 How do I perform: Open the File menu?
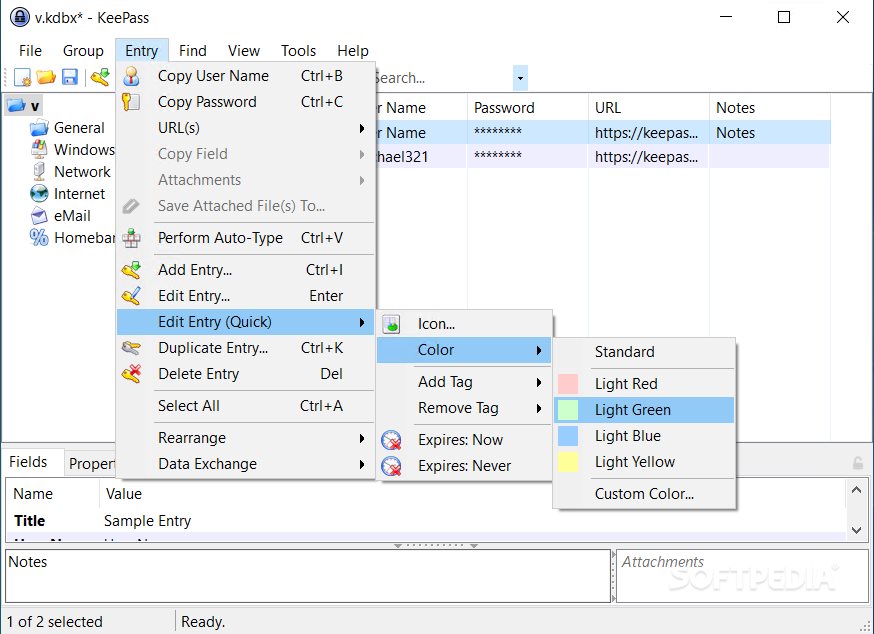[30, 51]
